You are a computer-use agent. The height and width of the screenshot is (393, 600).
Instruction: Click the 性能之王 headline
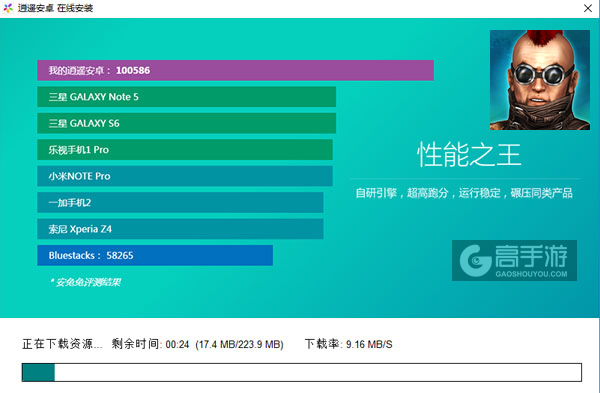tap(469, 155)
